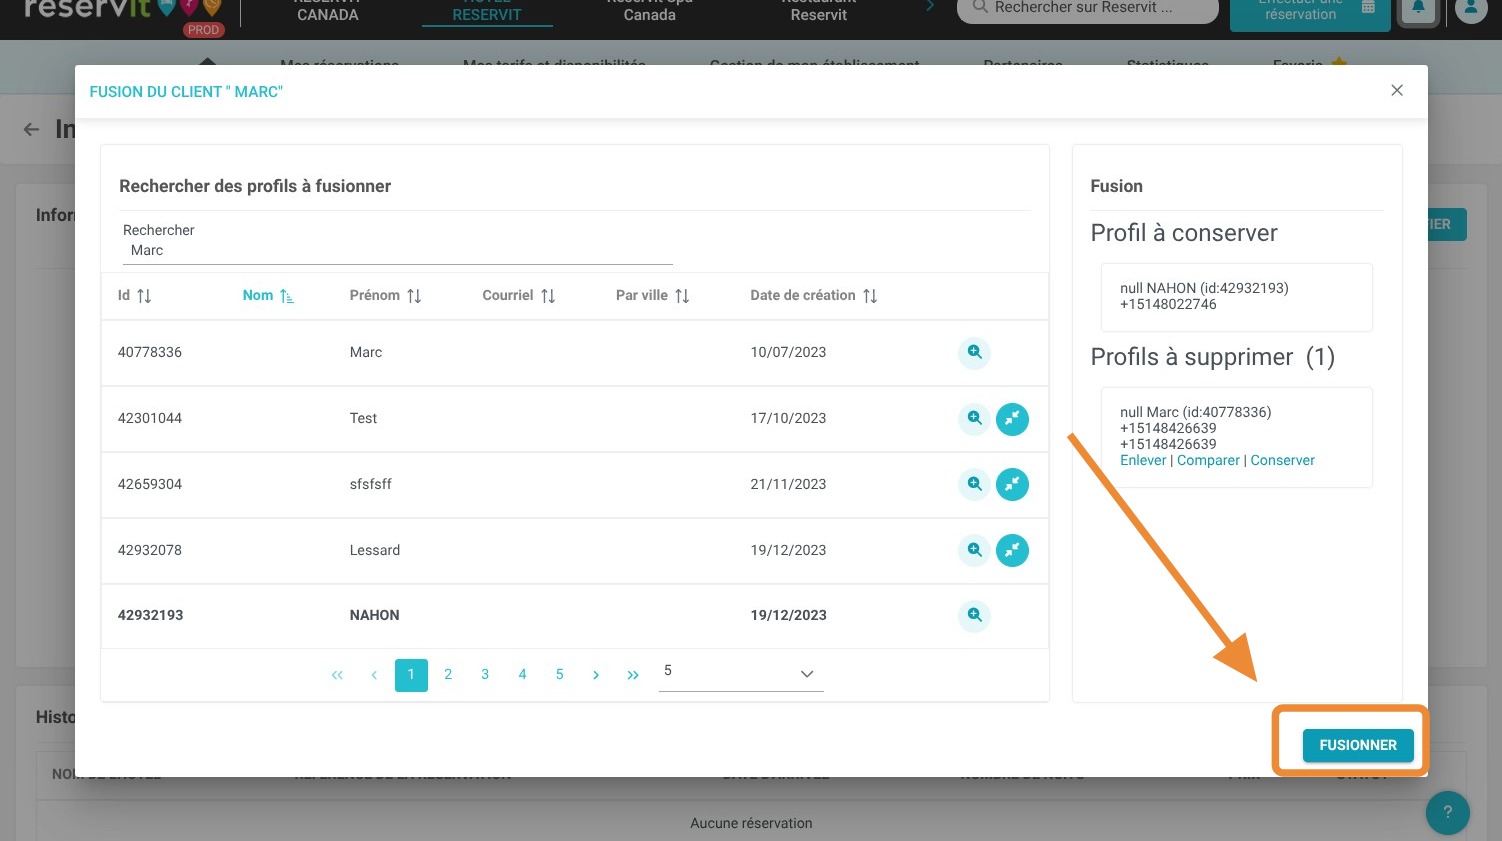Sort table by Courriel column
This screenshot has height=841, width=1502.
pos(518,295)
